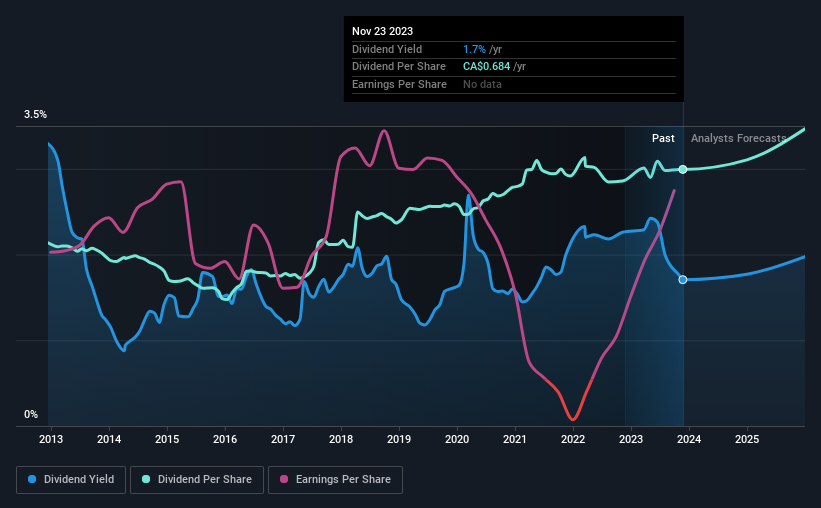Click the 2020 x-axis label

[457, 439]
